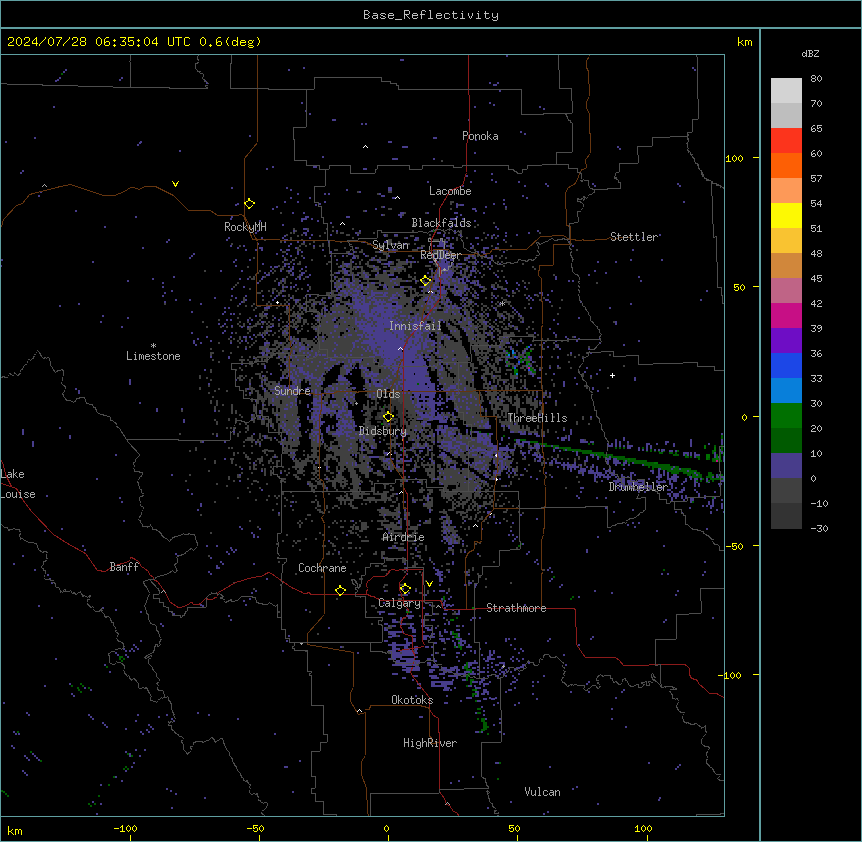Select the red swatch in dBZ legend
The image size is (862, 842).
coord(786,140)
